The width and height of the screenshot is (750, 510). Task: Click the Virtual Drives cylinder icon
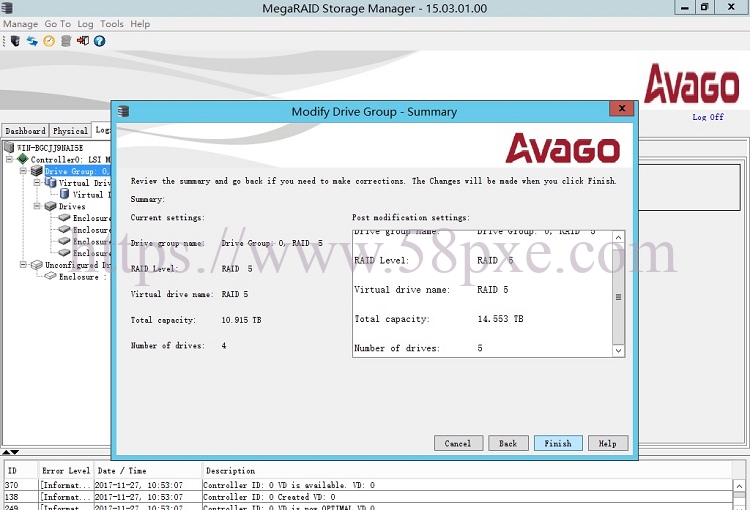51,182
